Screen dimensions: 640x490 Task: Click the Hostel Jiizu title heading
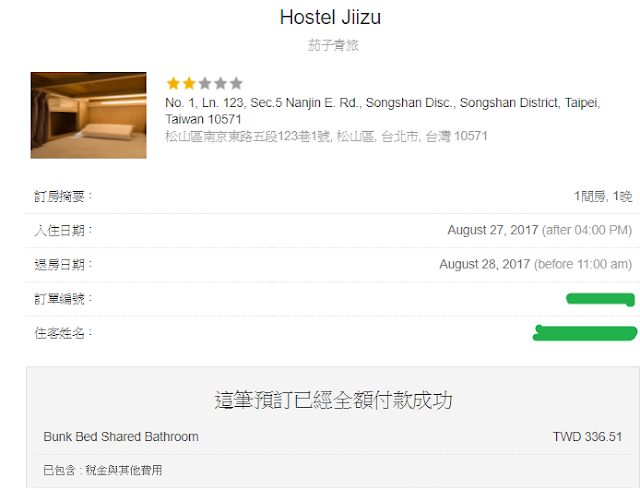pos(330,18)
